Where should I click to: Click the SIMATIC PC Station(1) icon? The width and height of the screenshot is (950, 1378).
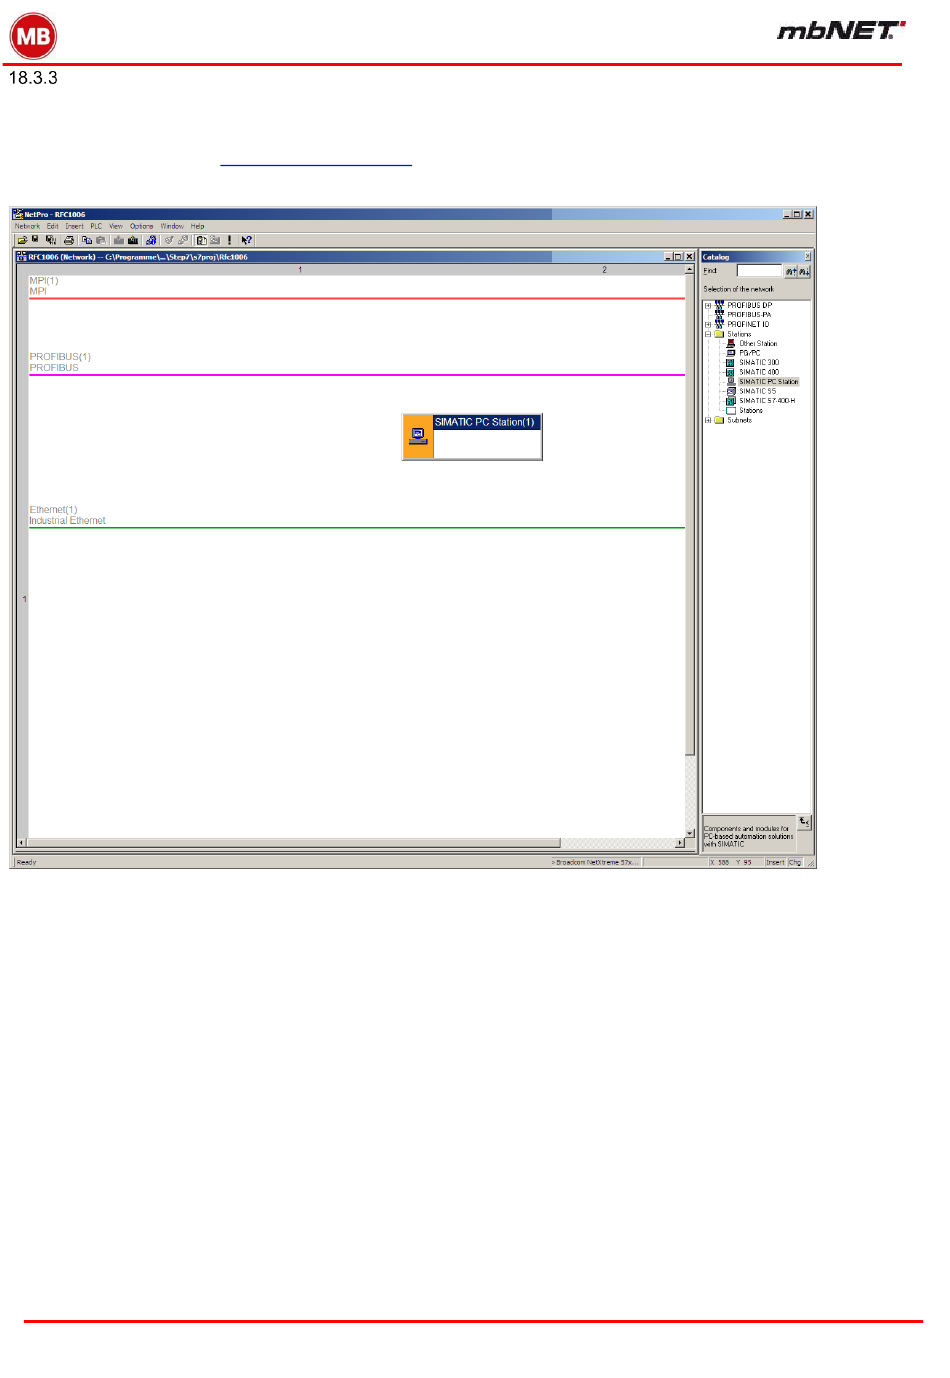click(418, 437)
